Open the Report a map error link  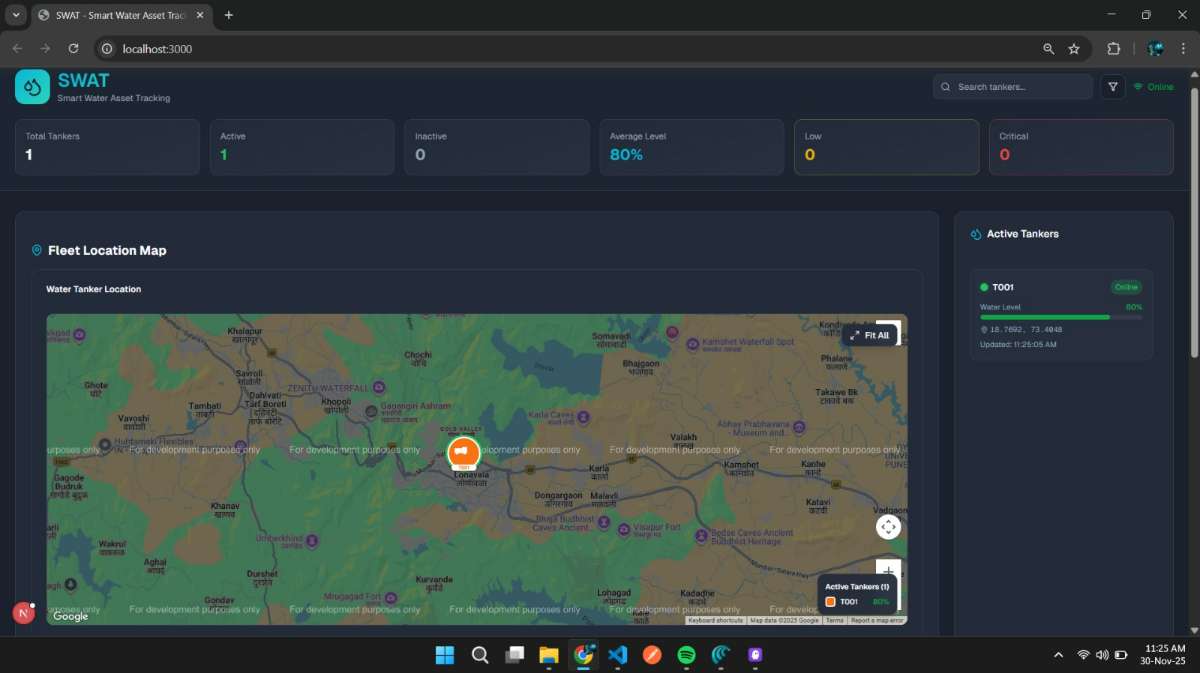pos(877,620)
